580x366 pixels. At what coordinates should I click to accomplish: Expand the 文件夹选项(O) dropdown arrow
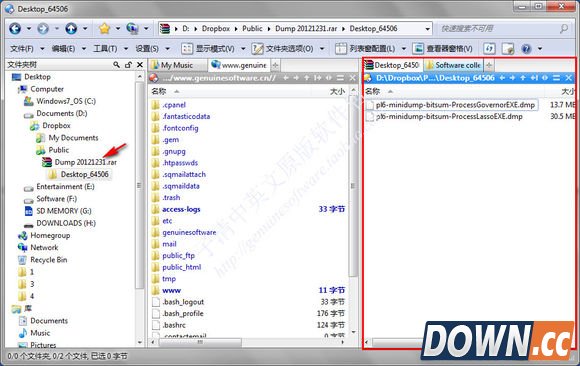(322, 48)
